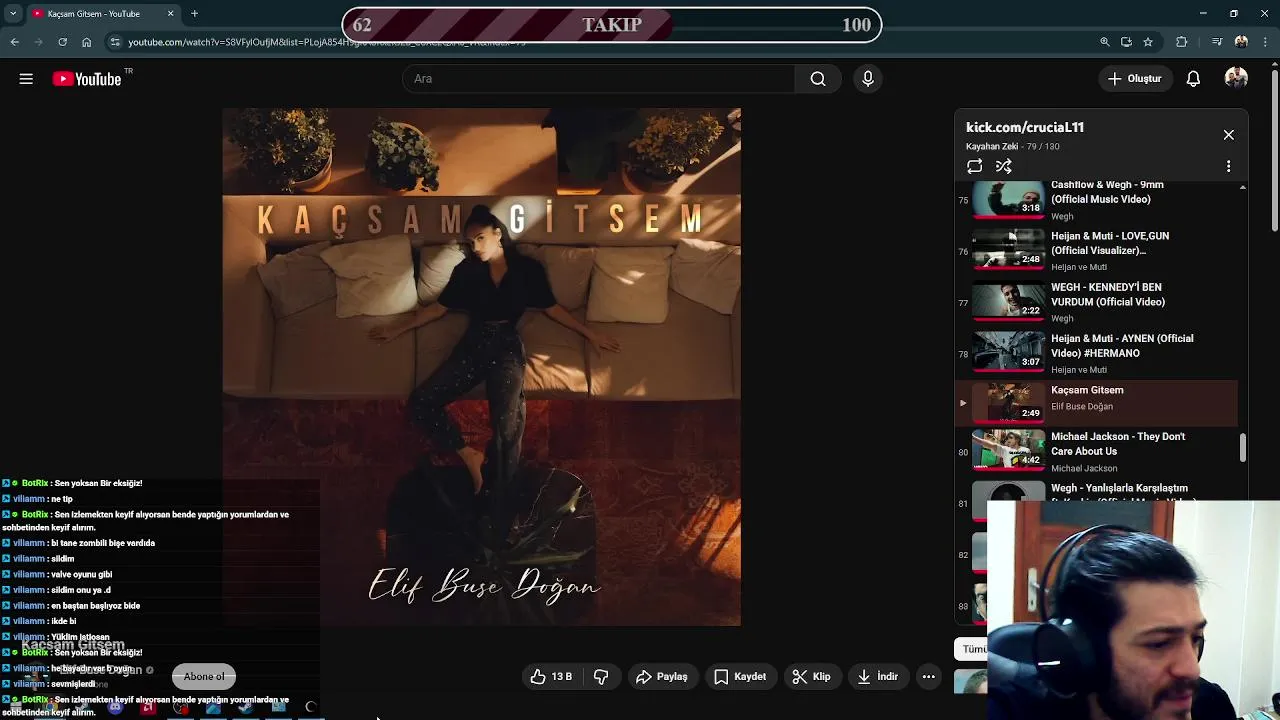Save video with Kaydet button
This screenshot has width=1280, height=720.
click(740, 677)
